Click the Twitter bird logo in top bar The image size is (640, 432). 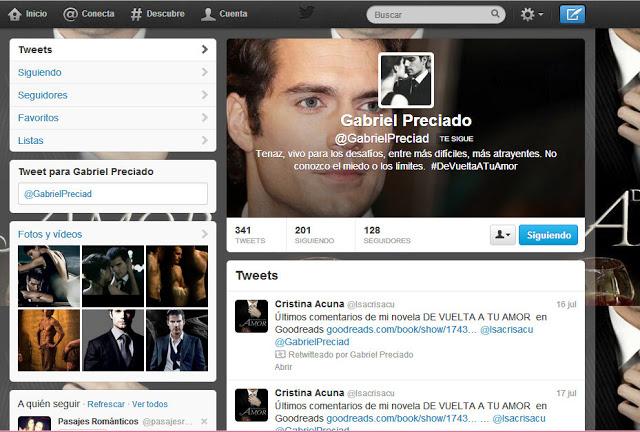click(306, 13)
